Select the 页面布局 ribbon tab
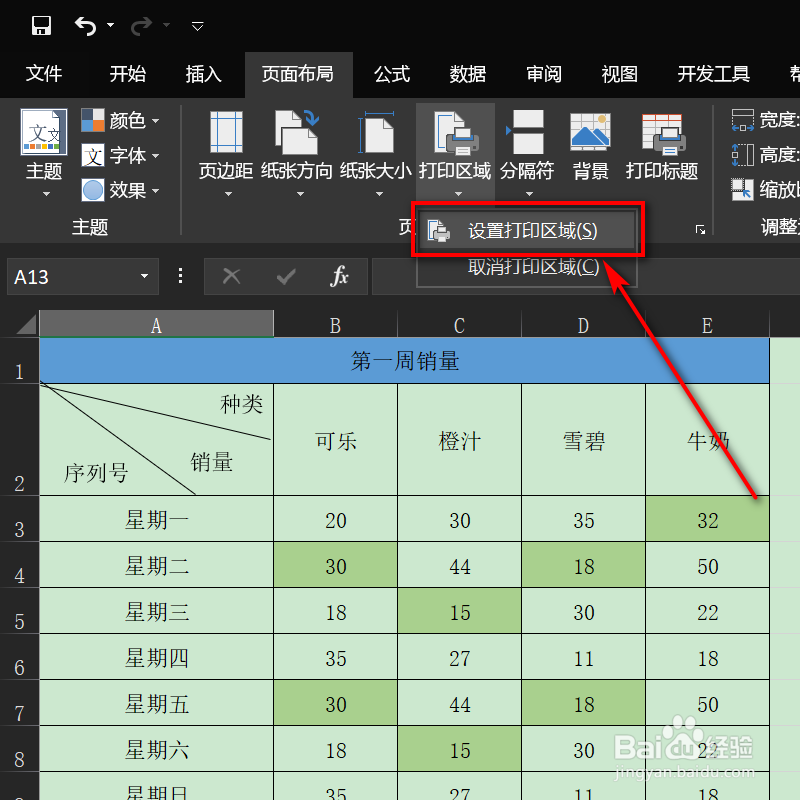800x800 pixels. pos(298,74)
